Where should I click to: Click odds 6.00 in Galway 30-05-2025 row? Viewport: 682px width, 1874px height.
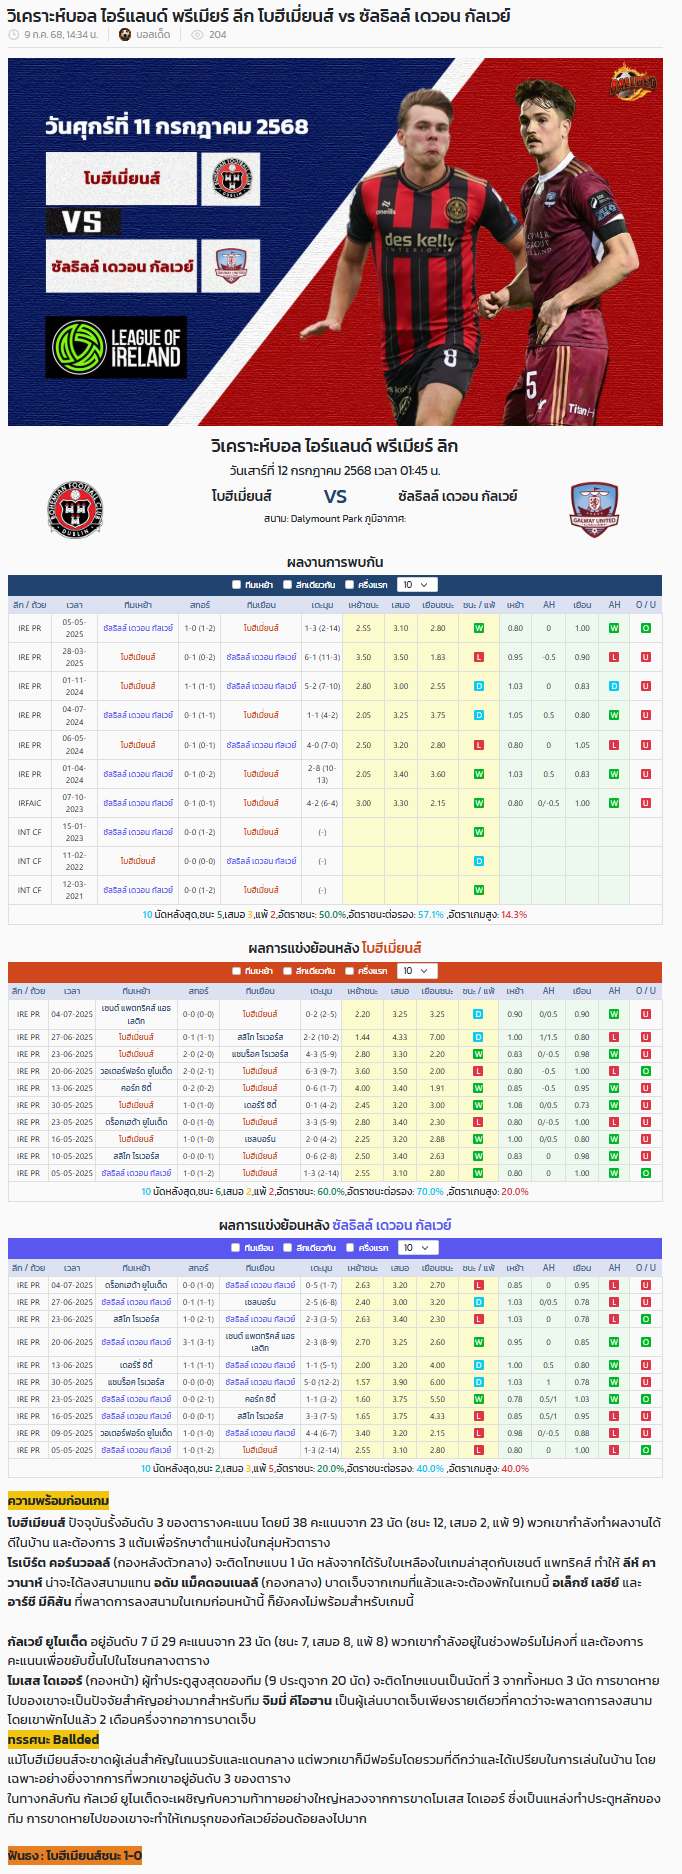(438, 1382)
